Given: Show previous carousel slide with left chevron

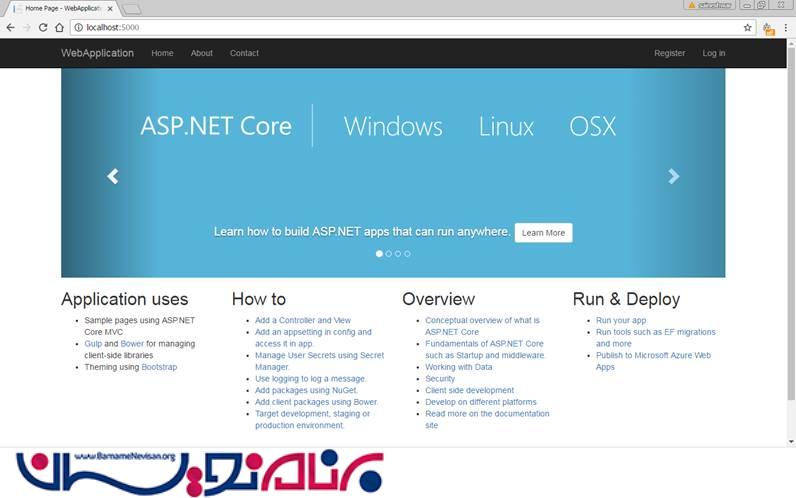Looking at the screenshot, I should [x=113, y=176].
